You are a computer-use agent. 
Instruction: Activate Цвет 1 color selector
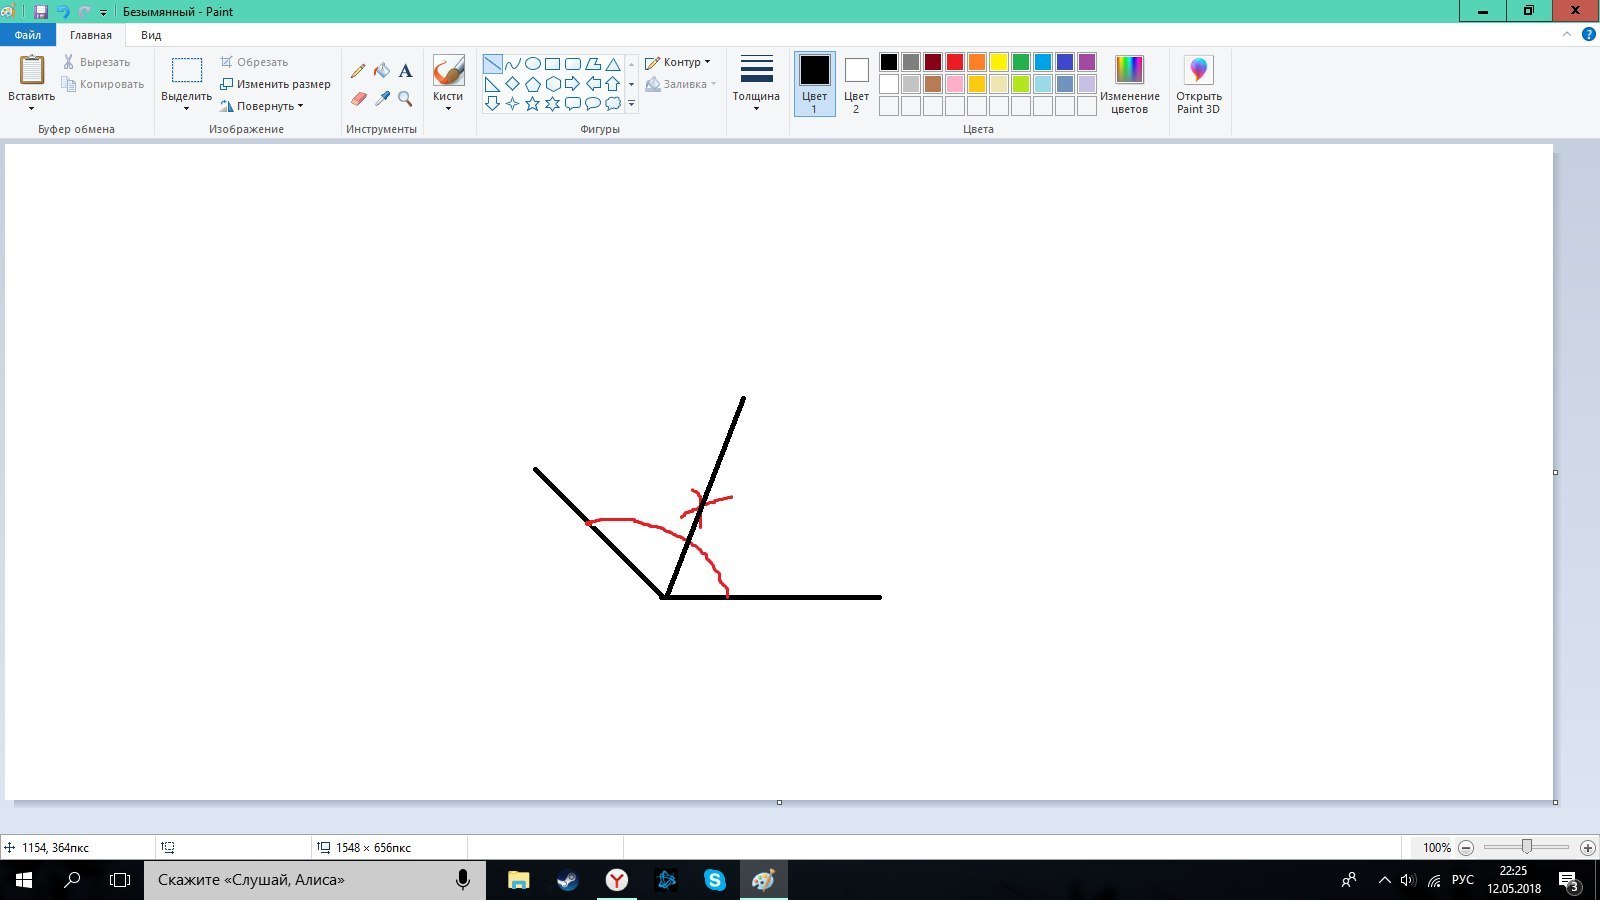814,84
